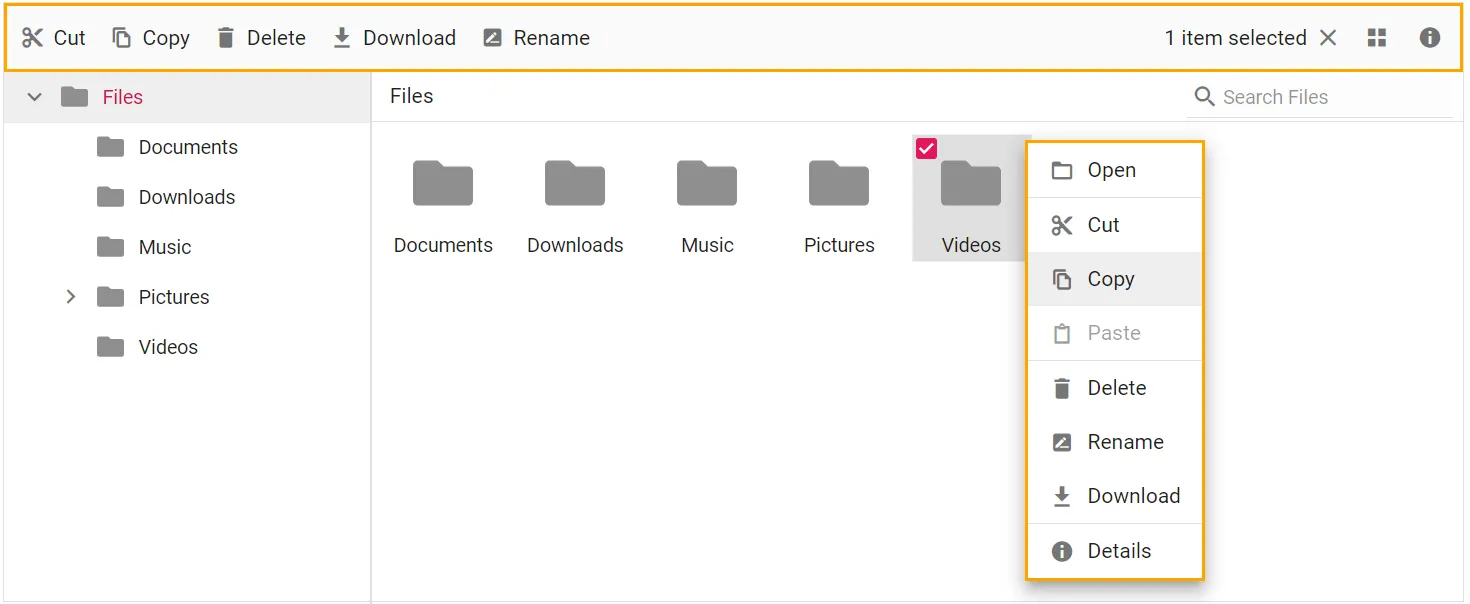
Task: Switch view with the grid layout icon
Action: pos(1377,38)
